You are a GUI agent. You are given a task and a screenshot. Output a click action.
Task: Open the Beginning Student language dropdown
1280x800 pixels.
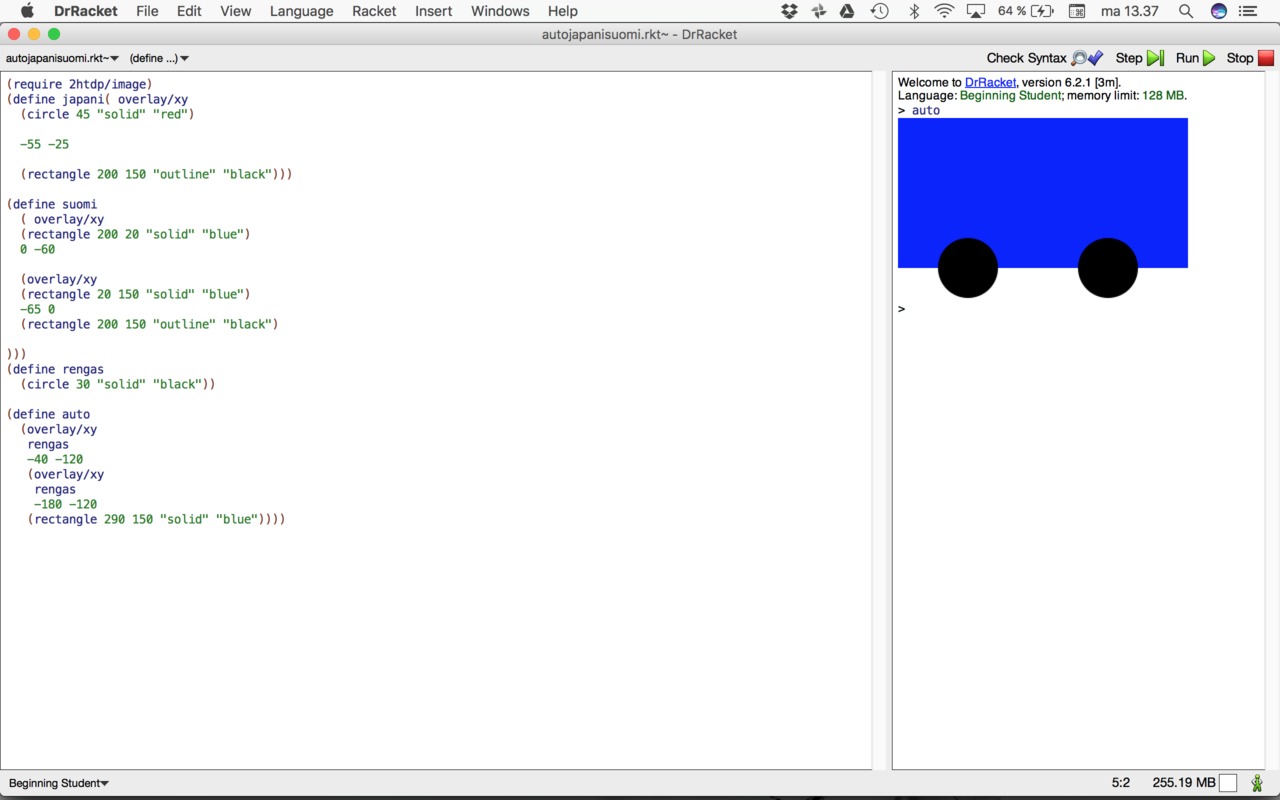pos(59,783)
